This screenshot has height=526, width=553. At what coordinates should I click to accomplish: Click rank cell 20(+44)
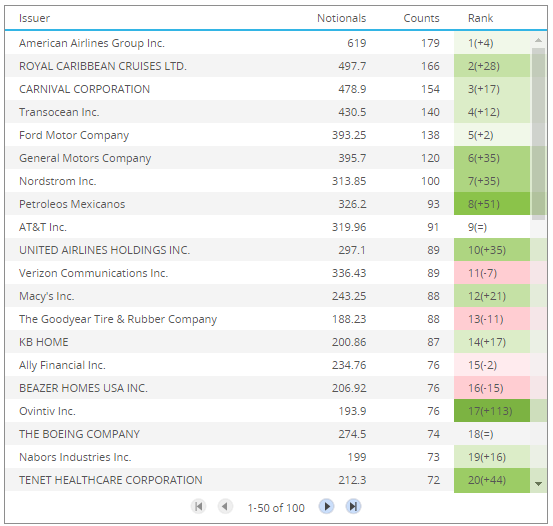(x=492, y=480)
